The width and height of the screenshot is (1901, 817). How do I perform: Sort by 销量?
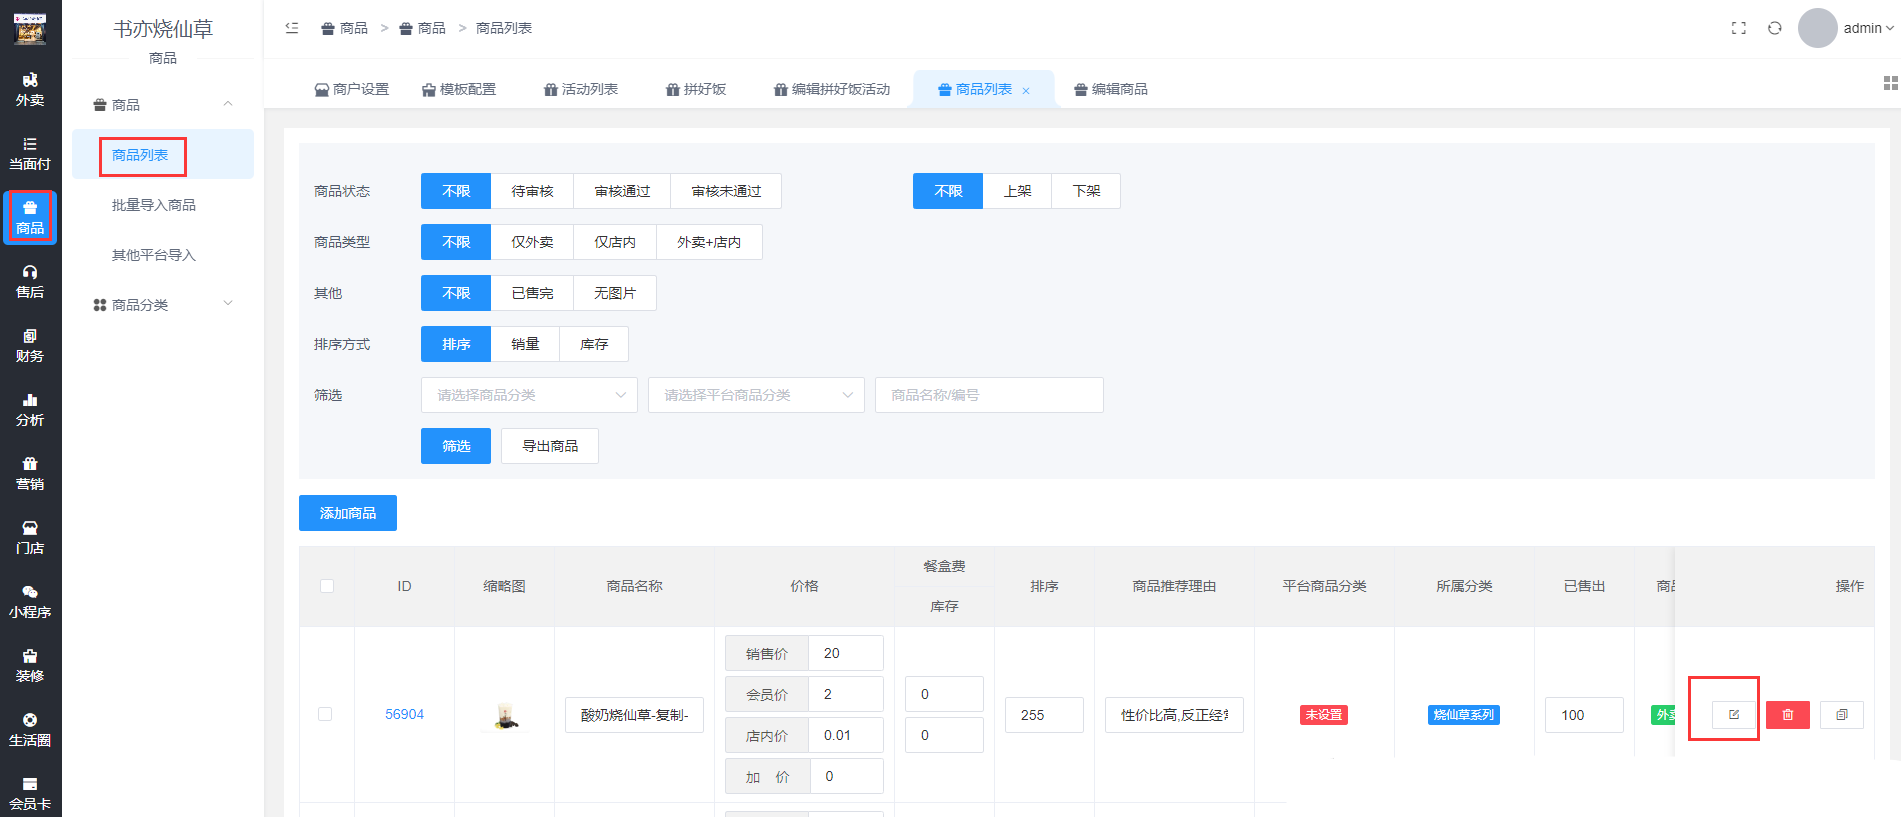(x=525, y=344)
